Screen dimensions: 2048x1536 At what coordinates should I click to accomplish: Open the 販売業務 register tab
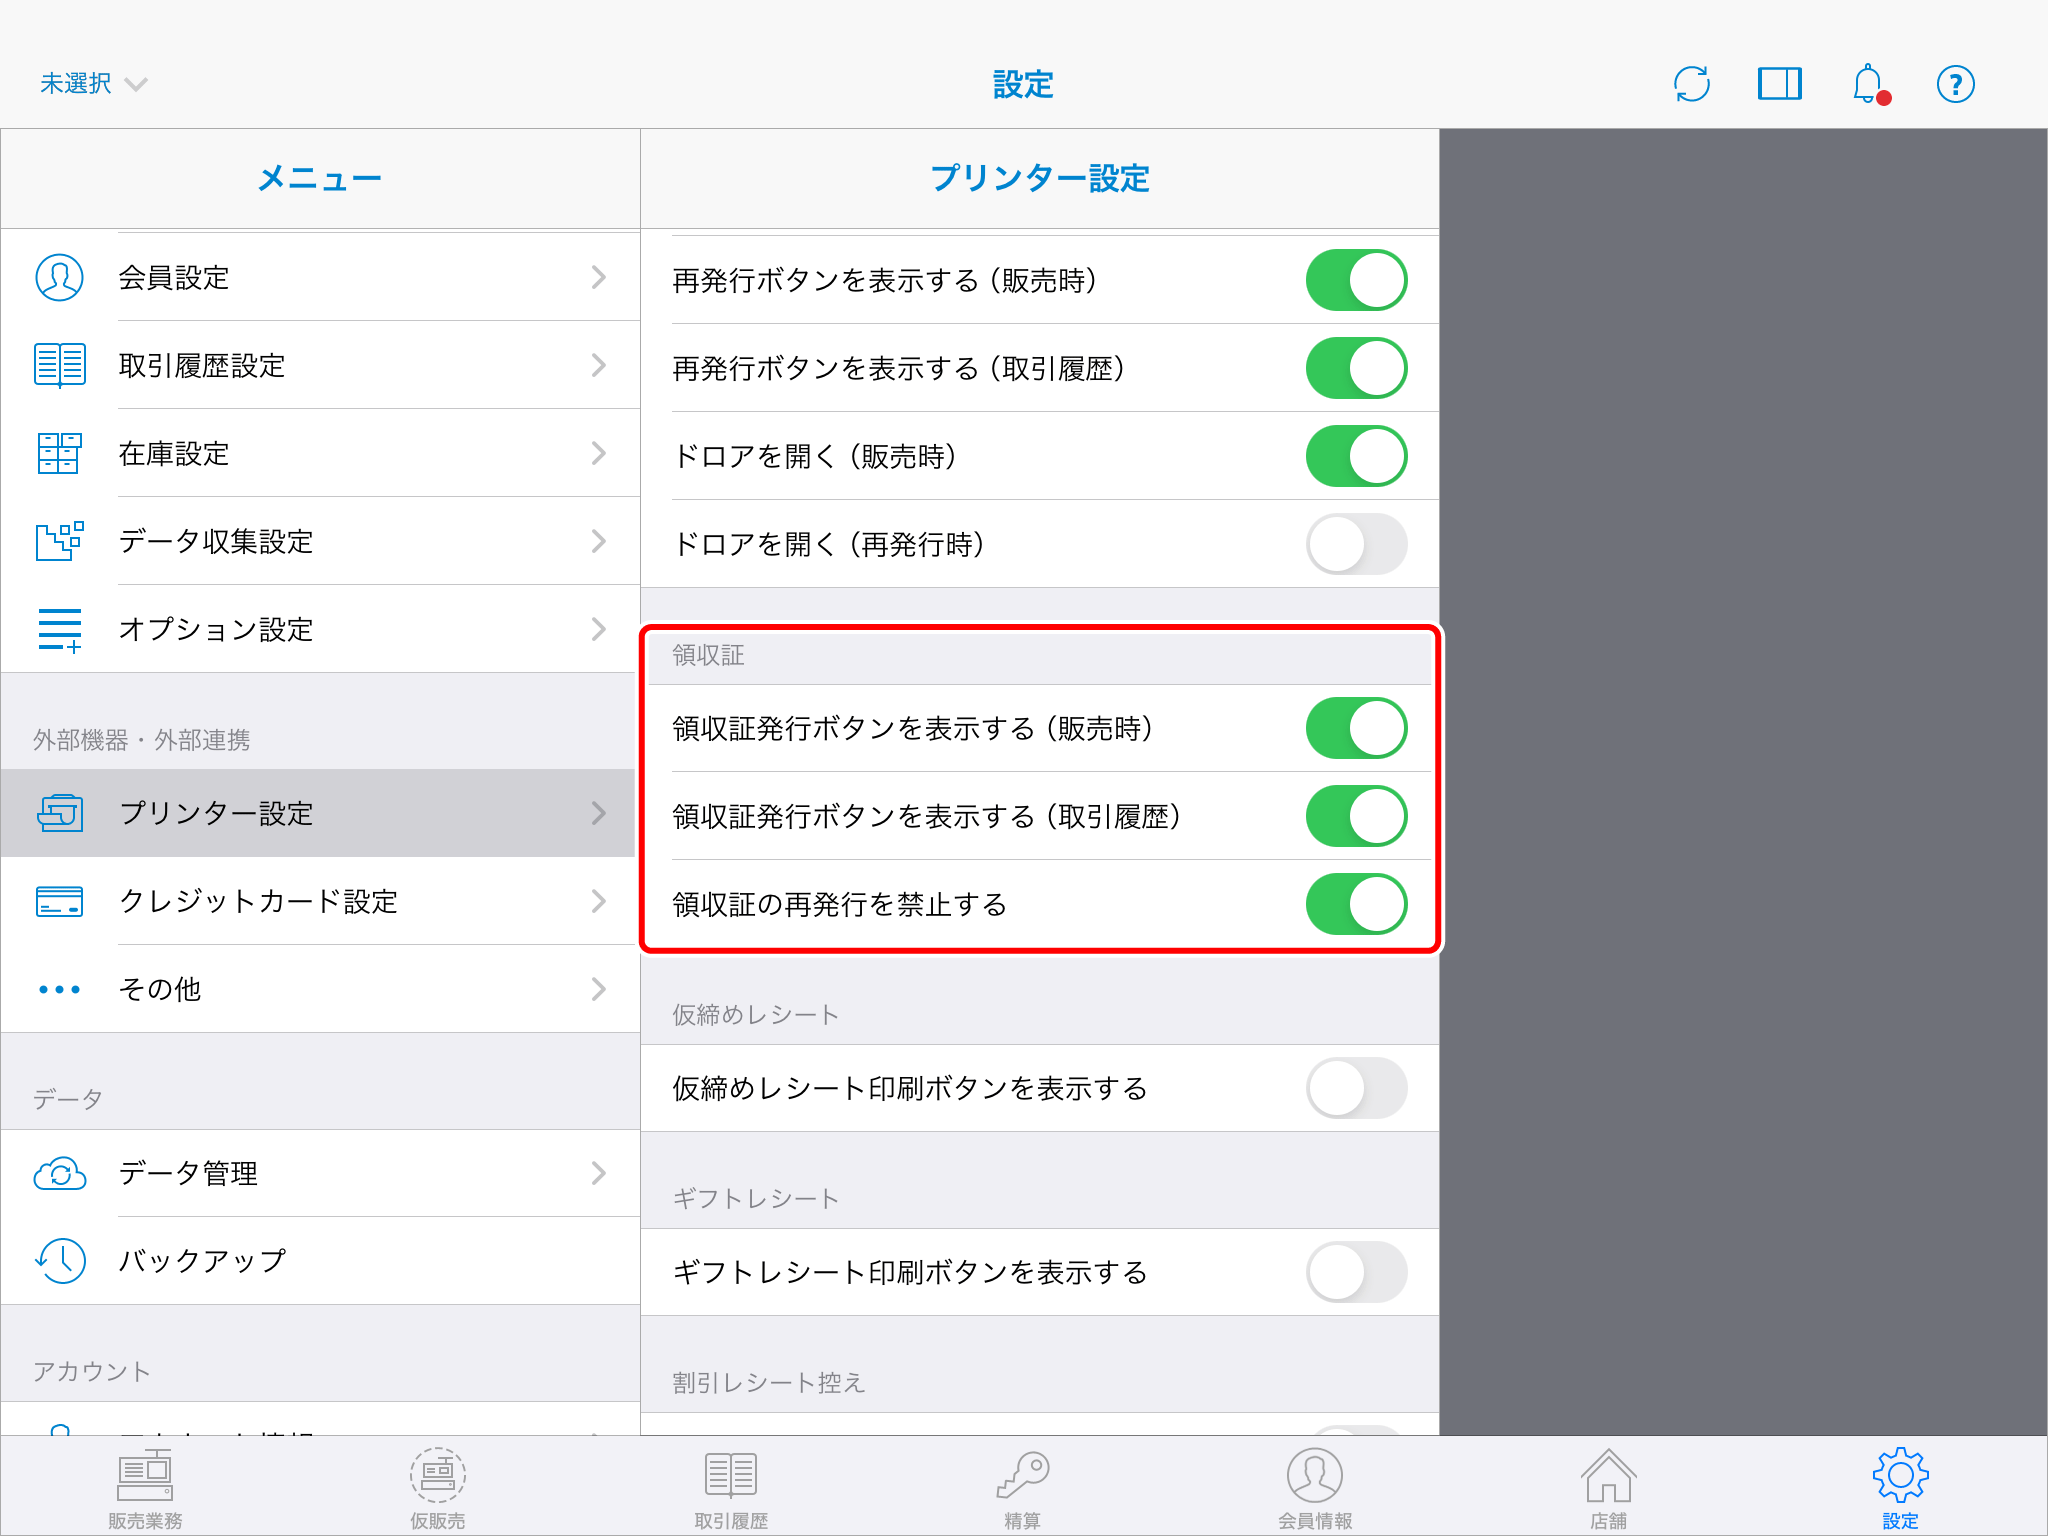tap(146, 1488)
